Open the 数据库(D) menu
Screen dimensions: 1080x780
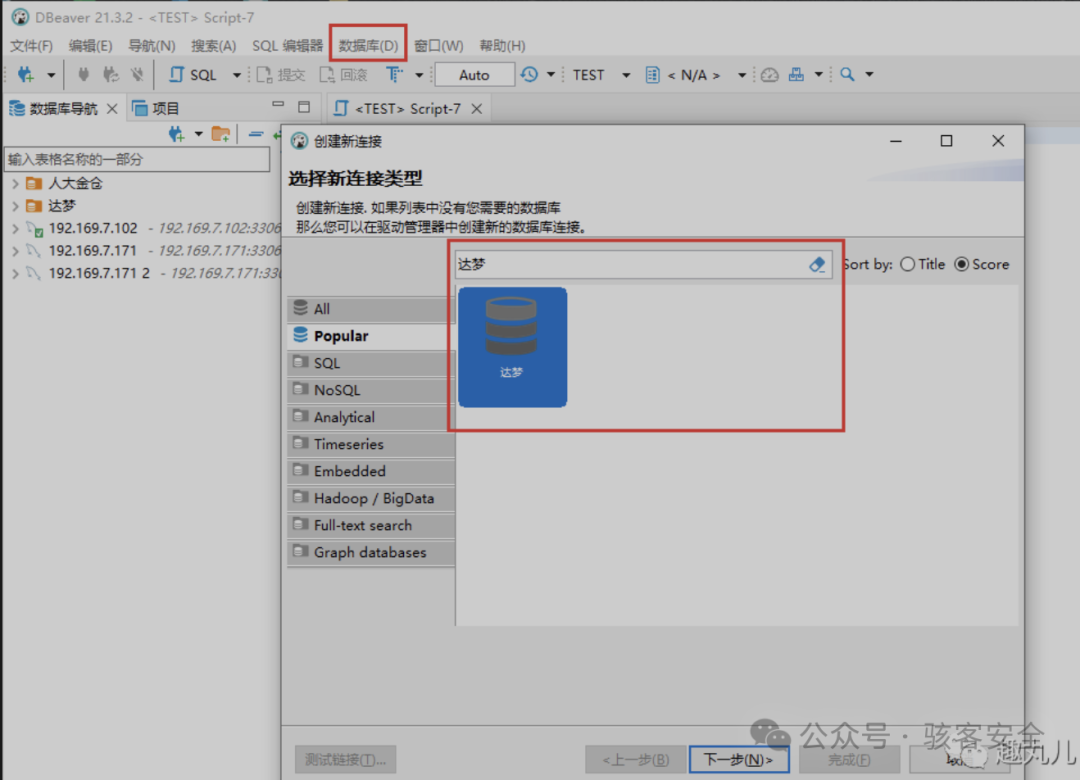coord(368,45)
